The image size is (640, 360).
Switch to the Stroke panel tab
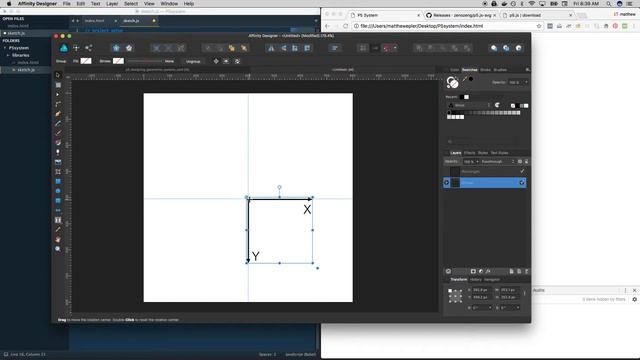485,70
